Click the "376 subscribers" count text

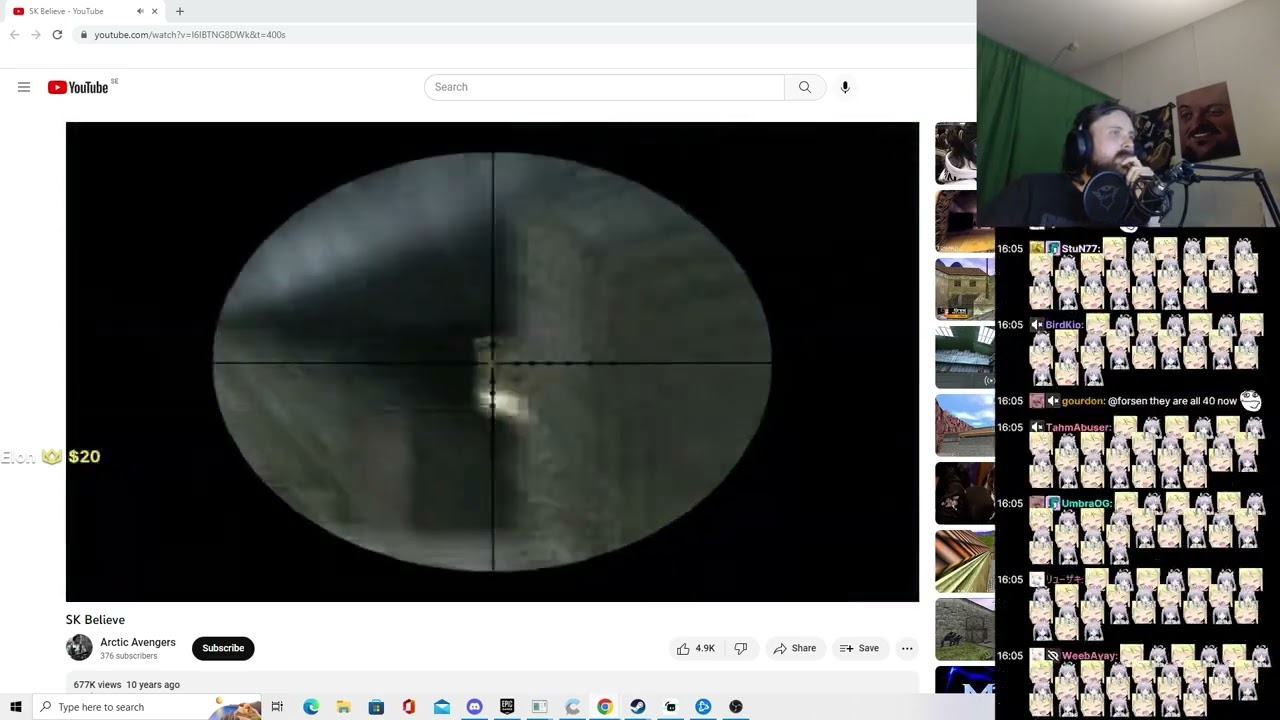pyautogui.click(x=129, y=656)
